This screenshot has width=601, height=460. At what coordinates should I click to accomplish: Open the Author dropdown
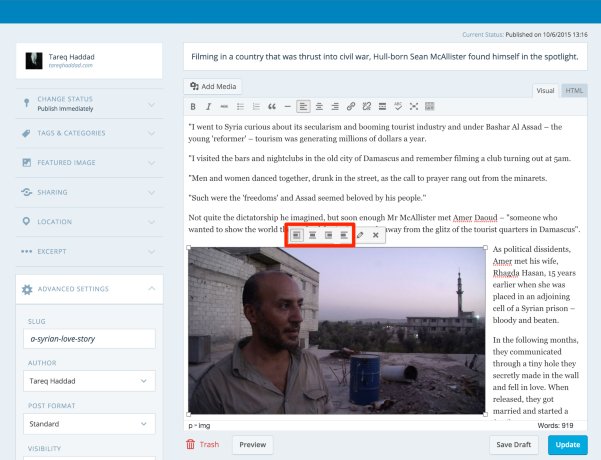(x=89, y=381)
